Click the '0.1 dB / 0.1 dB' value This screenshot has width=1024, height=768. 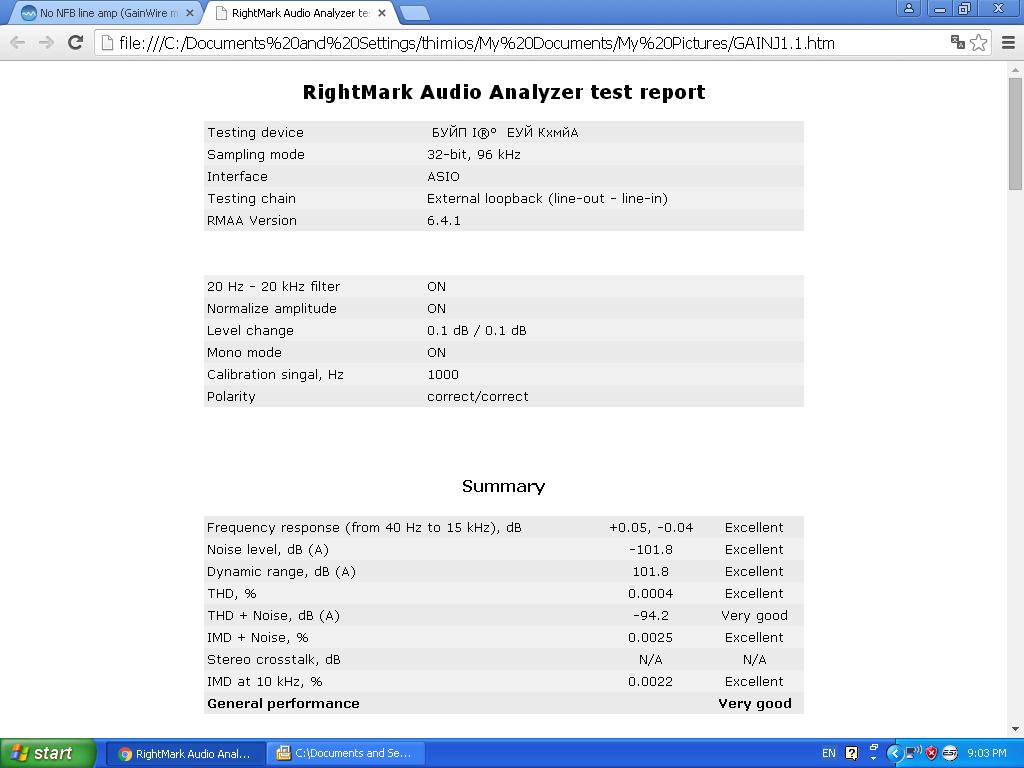coord(477,330)
